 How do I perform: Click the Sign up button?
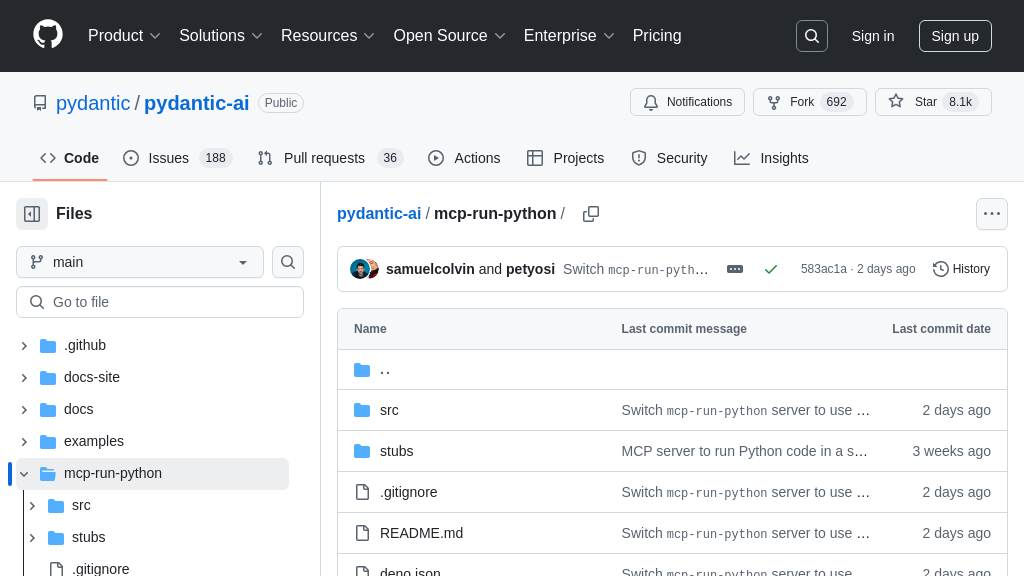click(954, 36)
